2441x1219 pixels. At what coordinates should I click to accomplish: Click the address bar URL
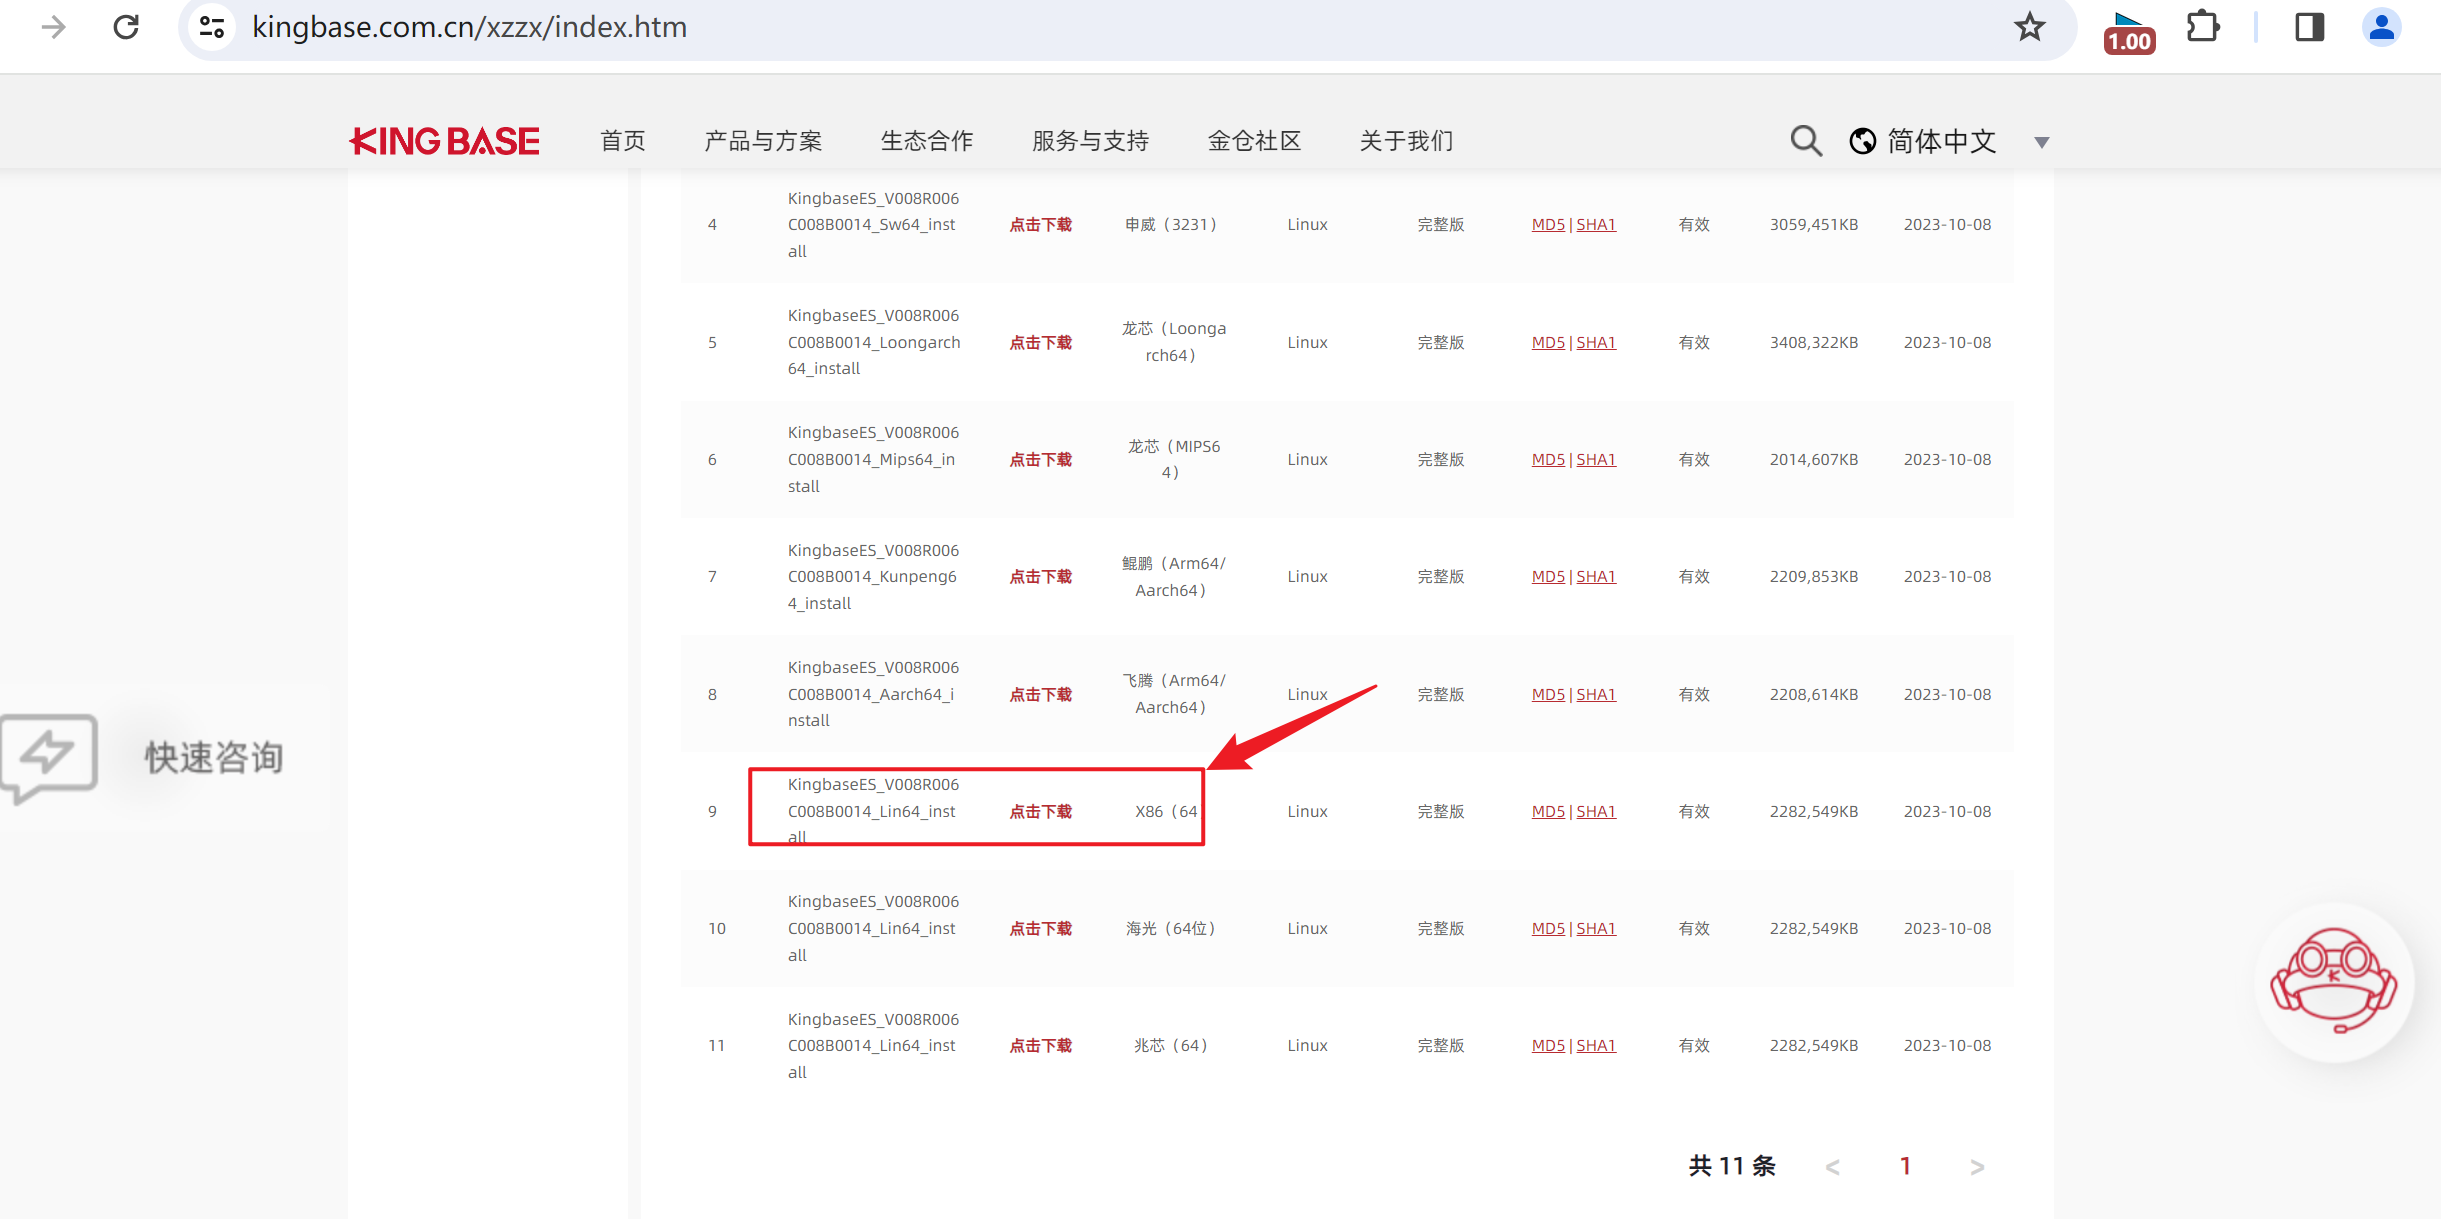click(x=469, y=27)
